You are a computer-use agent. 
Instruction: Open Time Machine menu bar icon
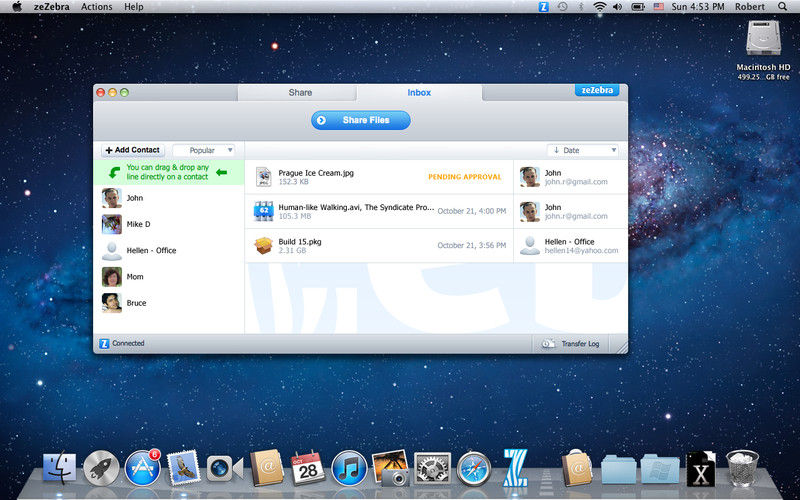pyautogui.click(x=562, y=7)
